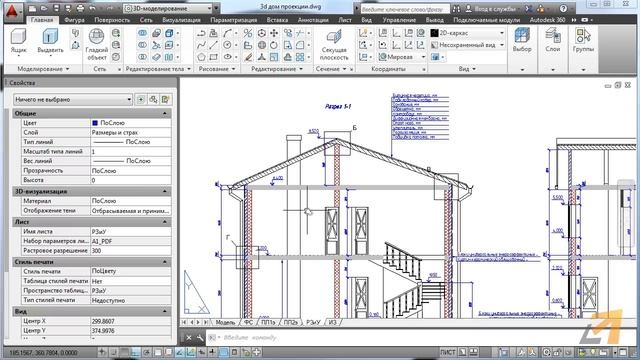
Task: Switch to the ПП1э layout tab
Action: tap(268, 322)
